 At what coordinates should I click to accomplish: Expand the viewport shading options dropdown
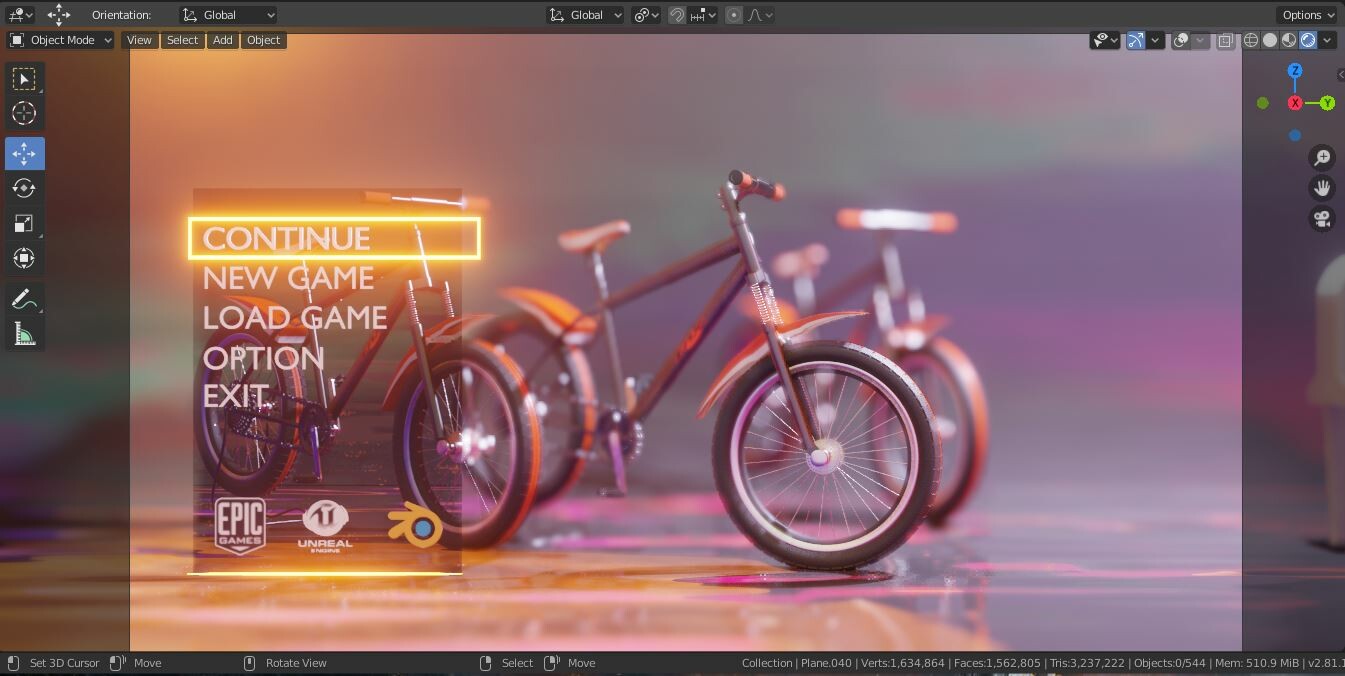1327,40
